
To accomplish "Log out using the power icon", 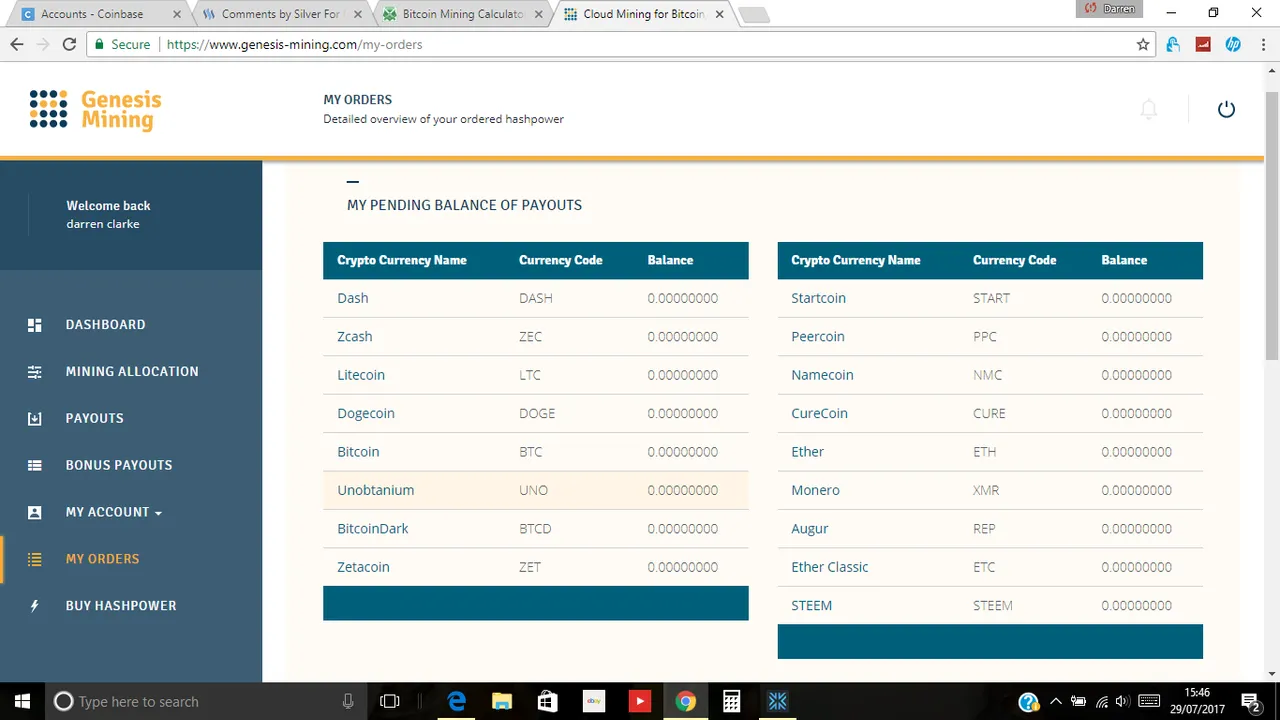I will (1226, 109).
